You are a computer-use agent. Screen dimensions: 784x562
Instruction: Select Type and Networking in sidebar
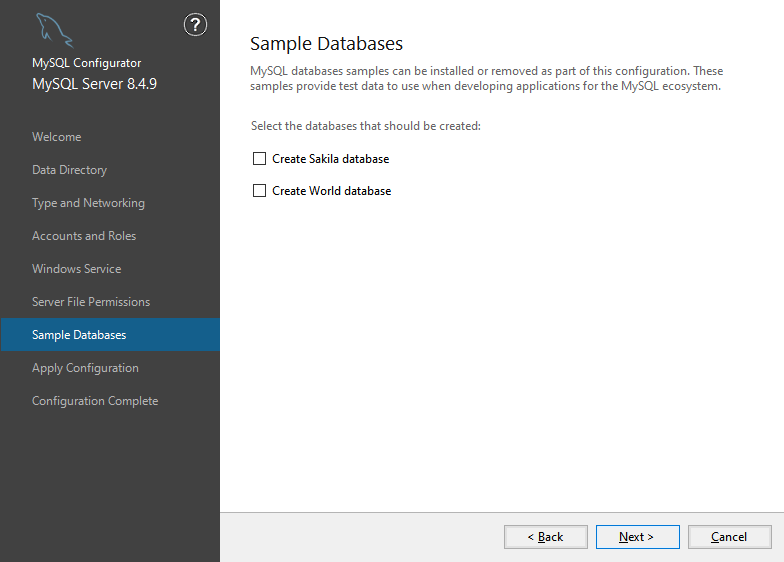tap(88, 203)
